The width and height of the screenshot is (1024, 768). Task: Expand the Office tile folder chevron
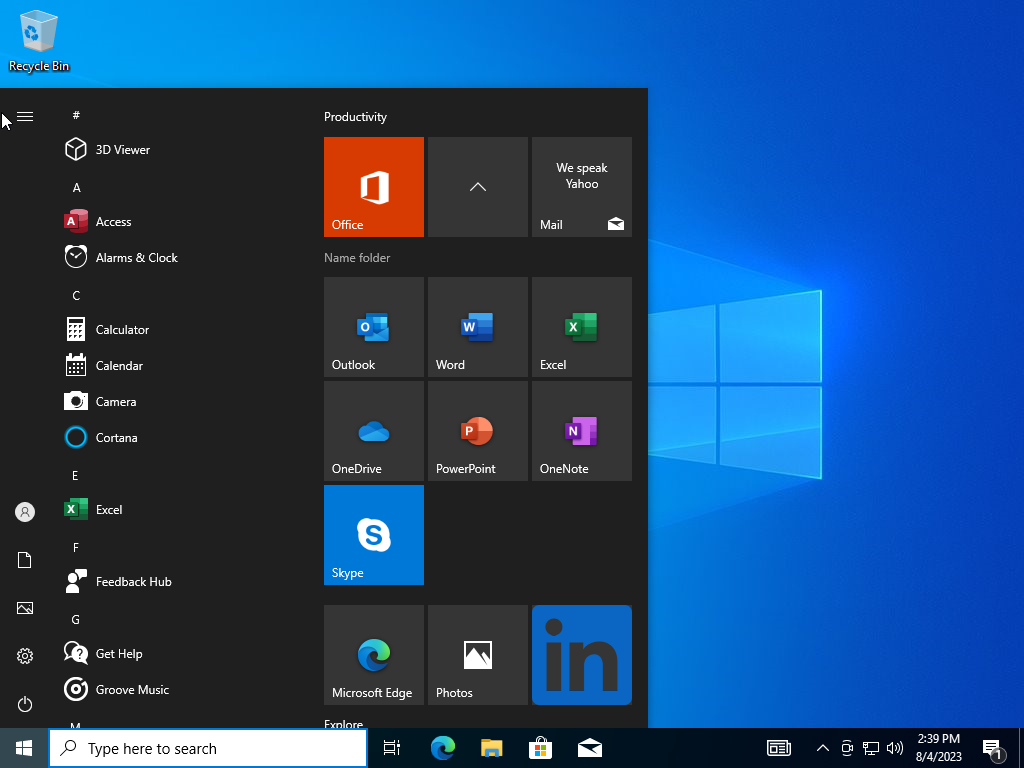tap(477, 187)
